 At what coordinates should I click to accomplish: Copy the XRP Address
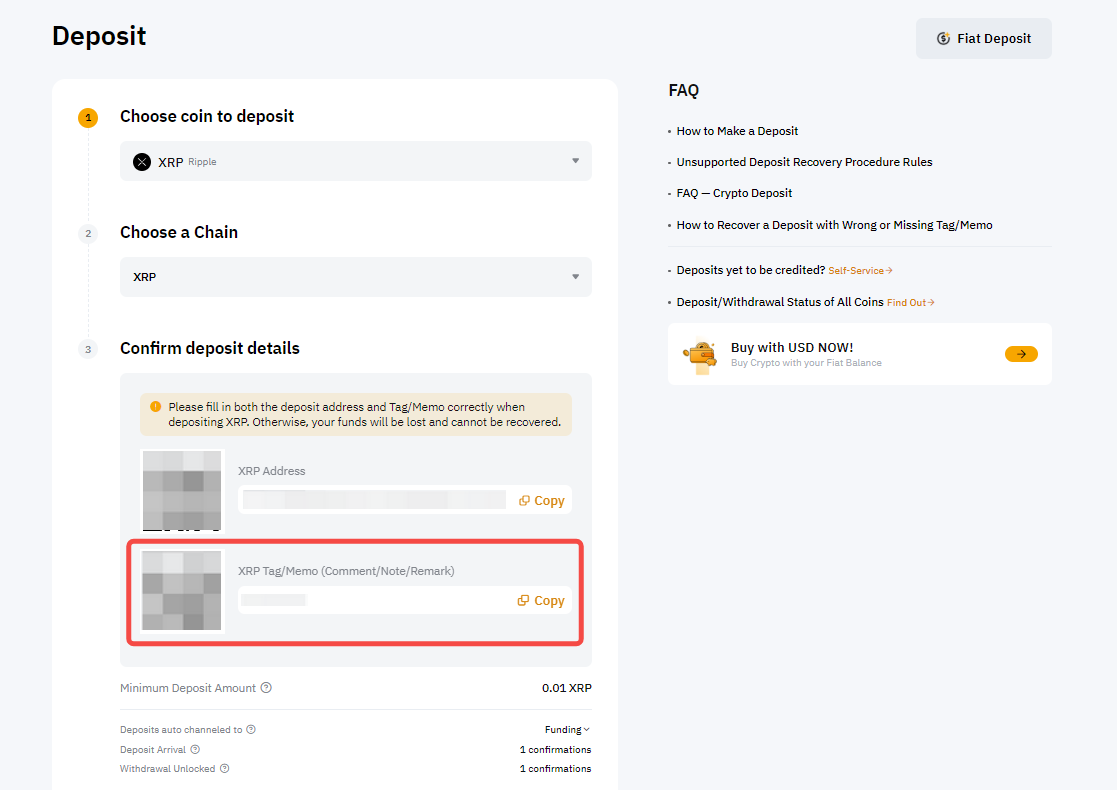(x=542, y=501)
